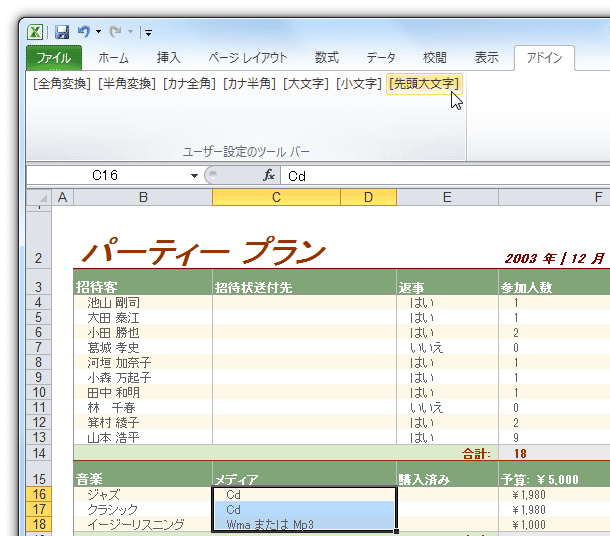The width and height of the screenshot is (610, 536).
Task: Expand the Name Box dropdown arrow
Action: [x=194, y=176]
